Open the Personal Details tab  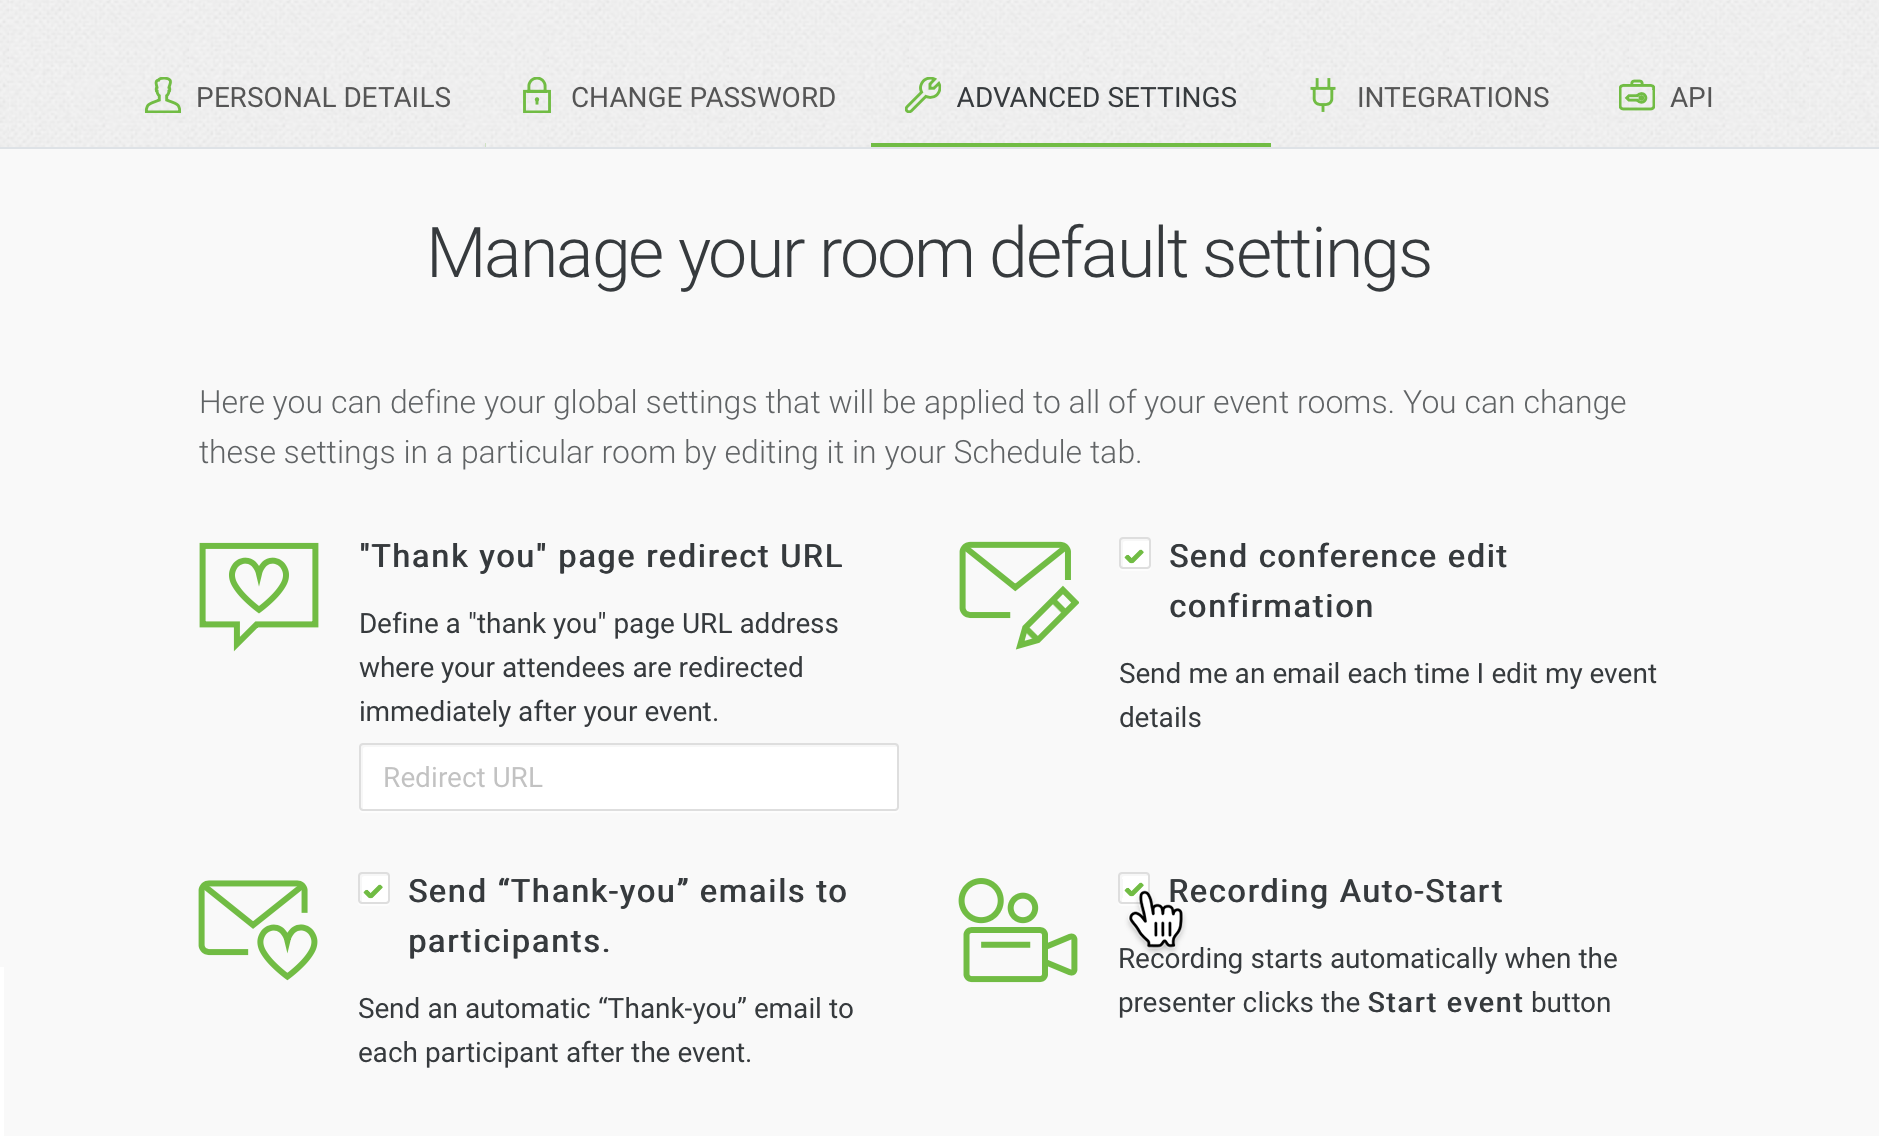323,97
